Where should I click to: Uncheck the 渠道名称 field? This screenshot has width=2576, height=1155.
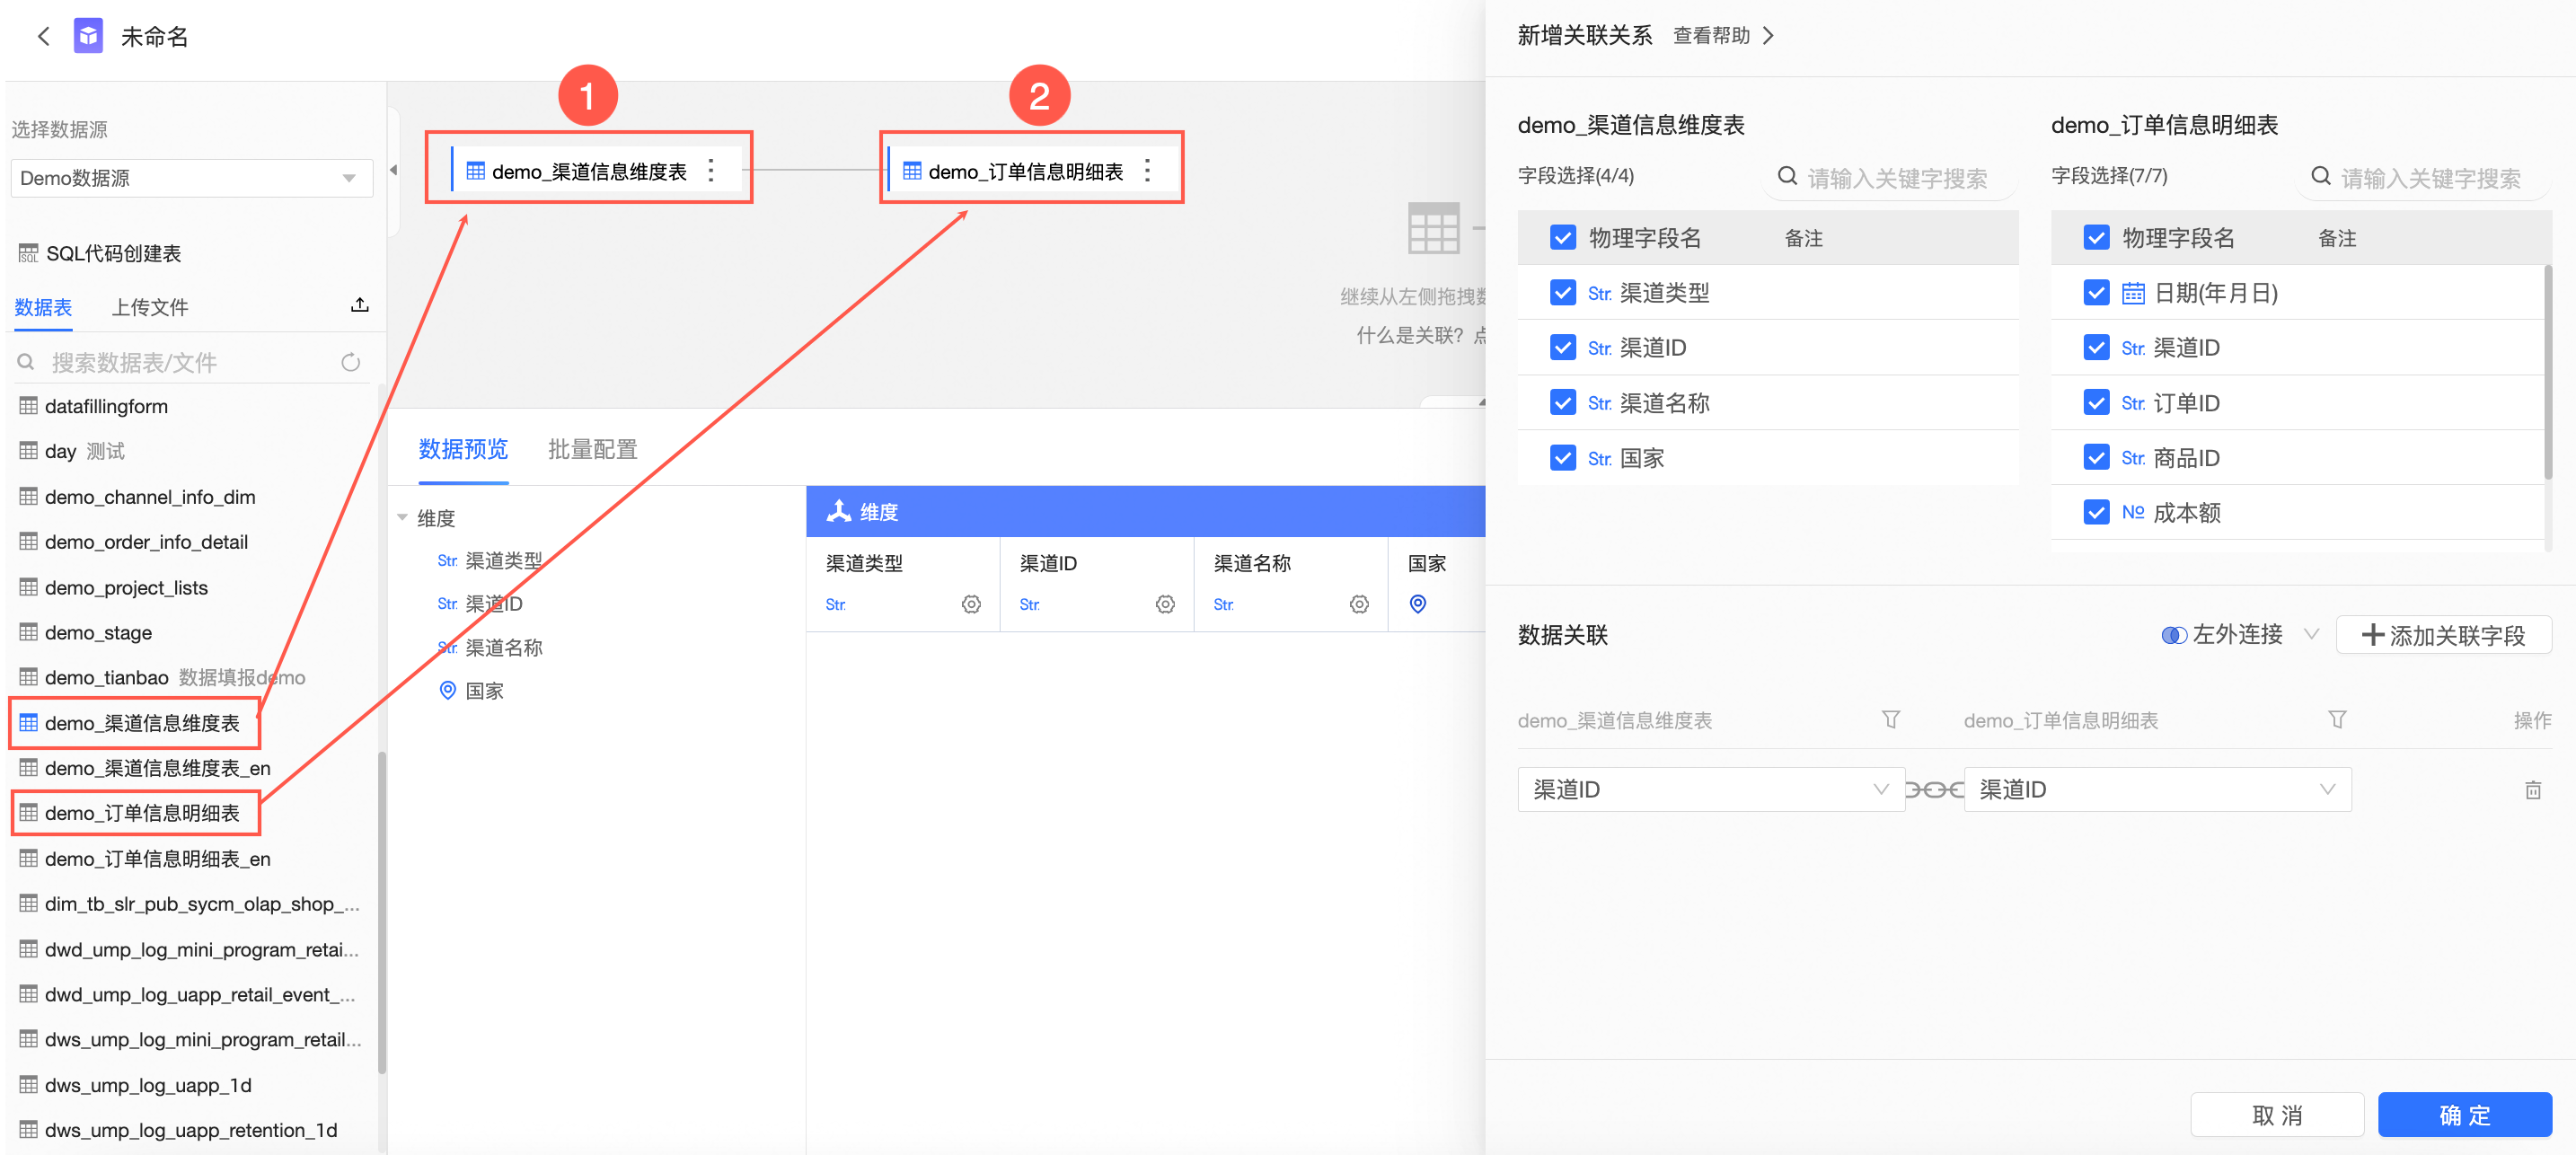1563,403
